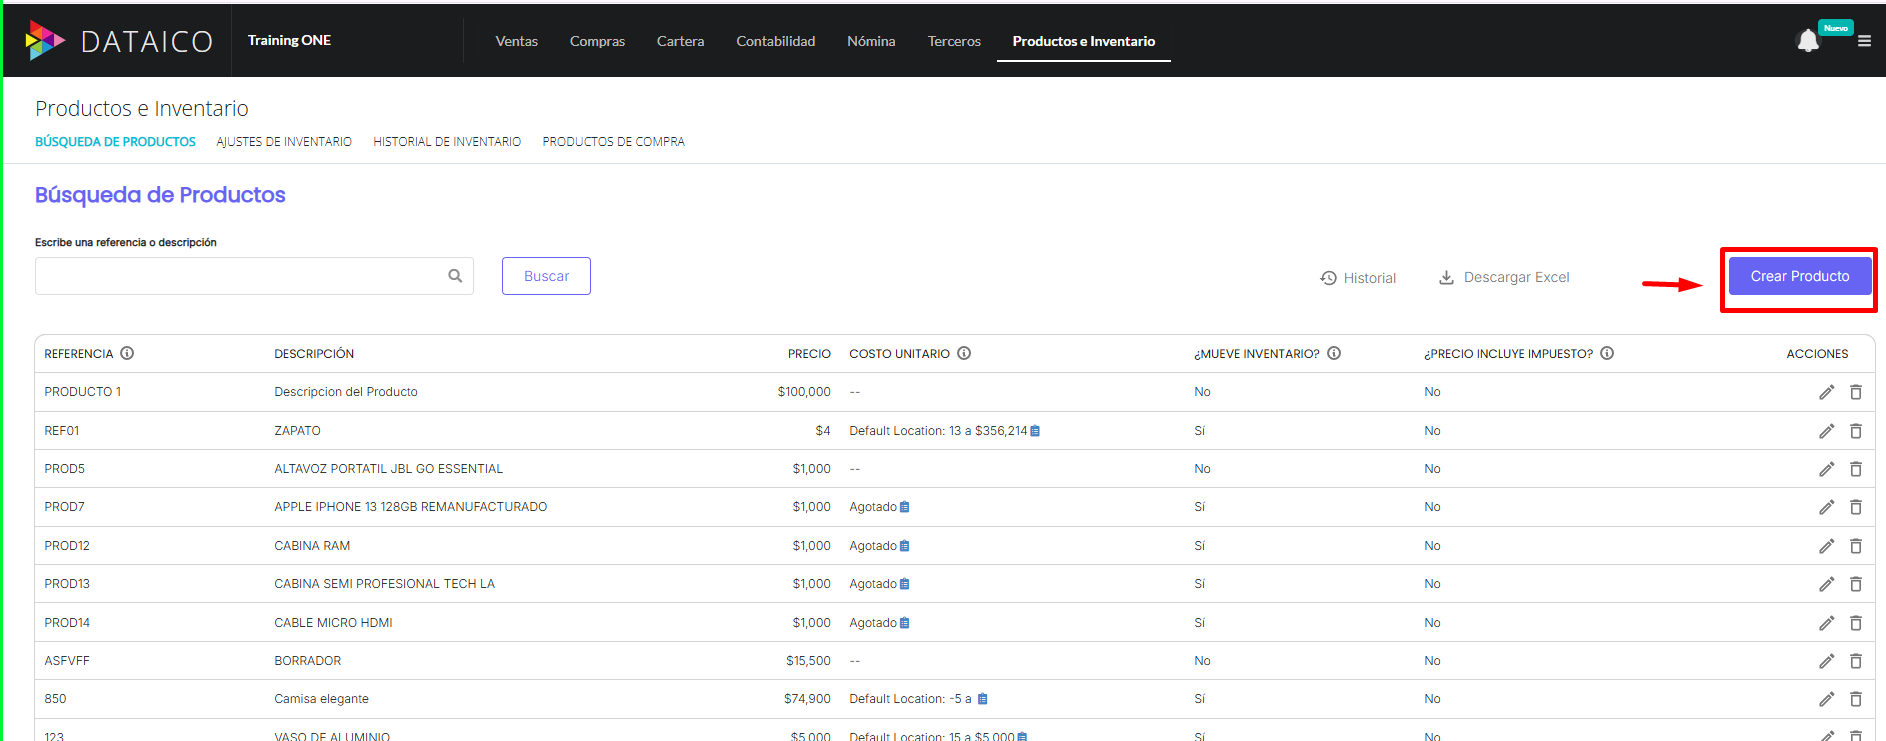Screen dimensions: 1886x741
Task: Click info icon next to ¿MUEVE INVENTARIO?
Action: (x=1334, y=353)
